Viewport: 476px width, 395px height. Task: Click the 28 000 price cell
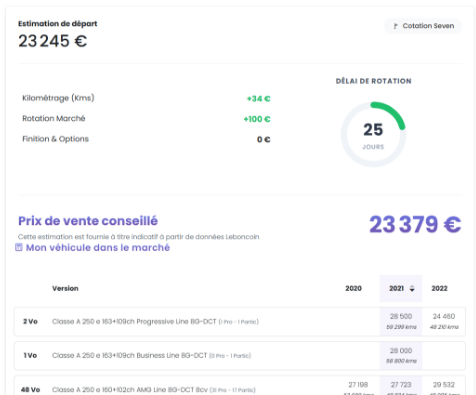[x=401, y=351]
